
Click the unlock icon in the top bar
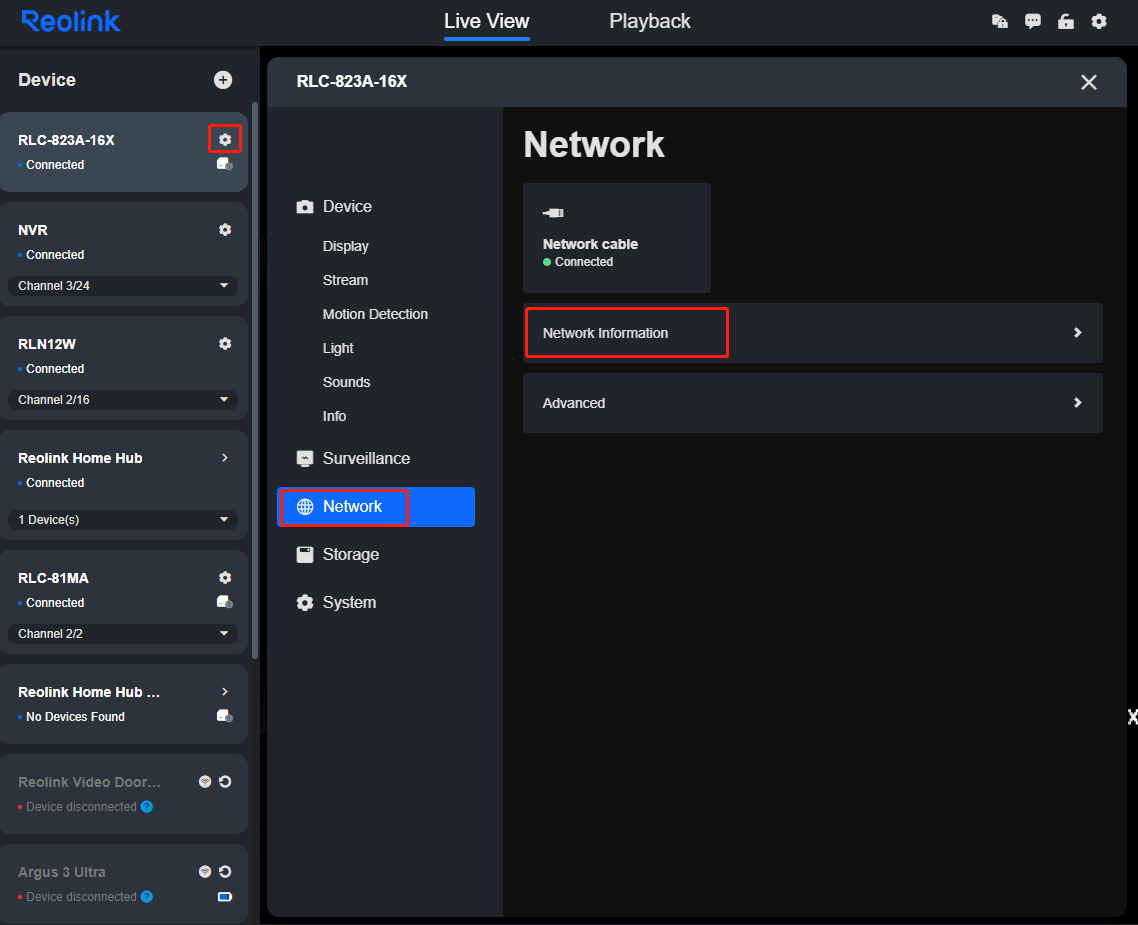(1065, 21)
